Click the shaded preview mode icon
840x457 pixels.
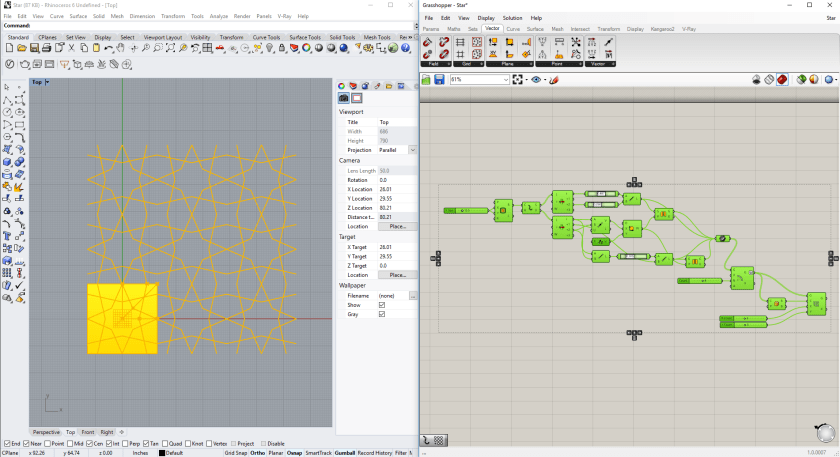point(784,79)
